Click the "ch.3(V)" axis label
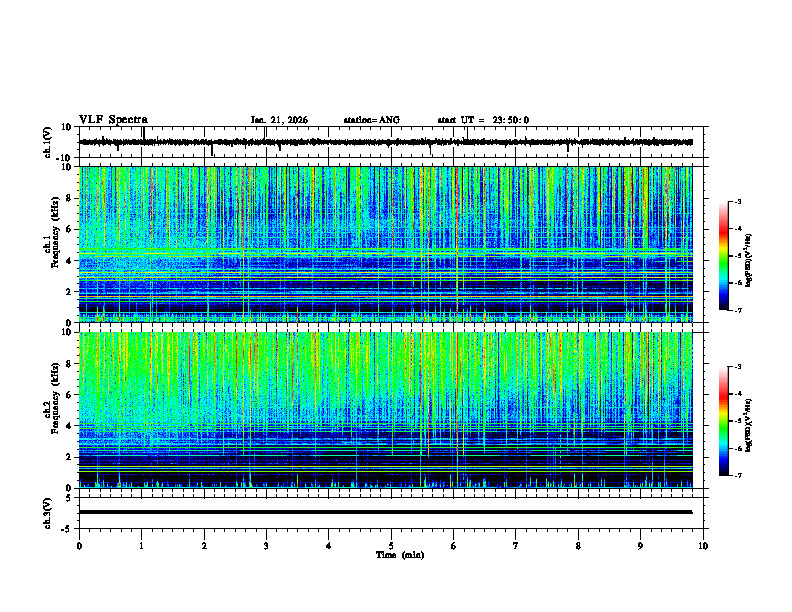Screen dimensions: 792x612 tap(48, 513)
